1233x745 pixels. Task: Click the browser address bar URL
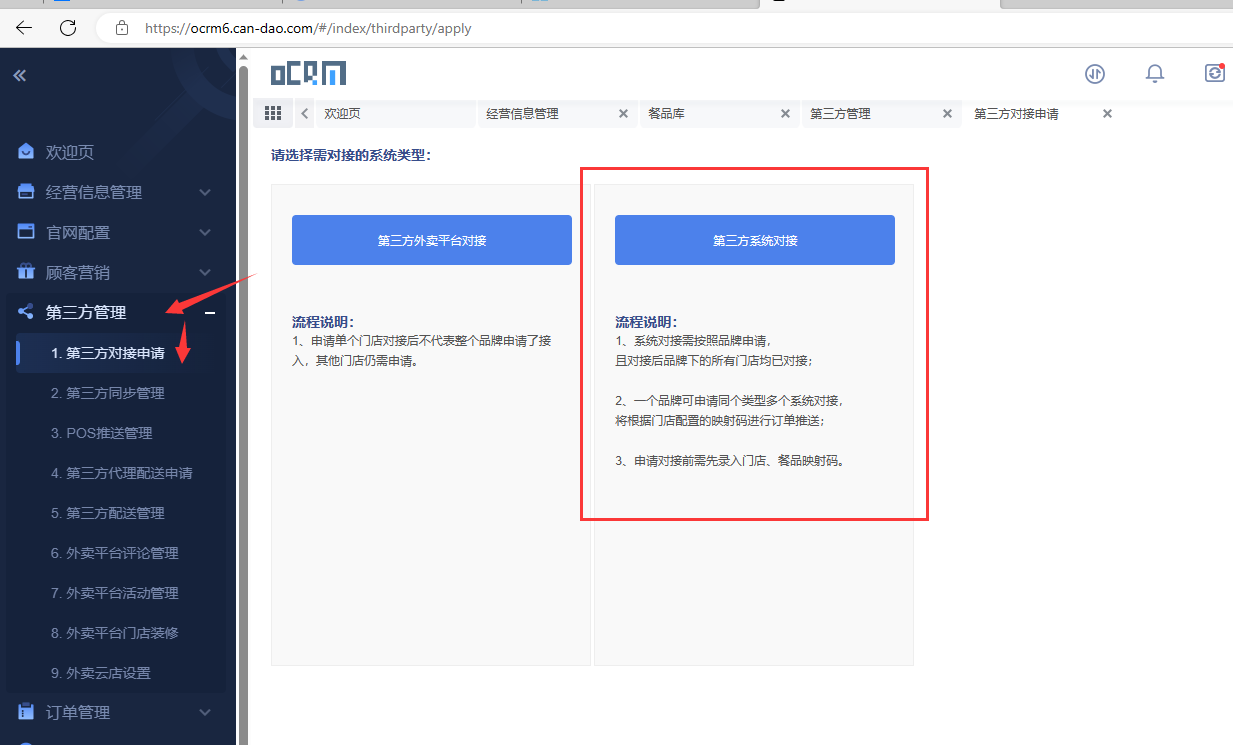point(308,28)
